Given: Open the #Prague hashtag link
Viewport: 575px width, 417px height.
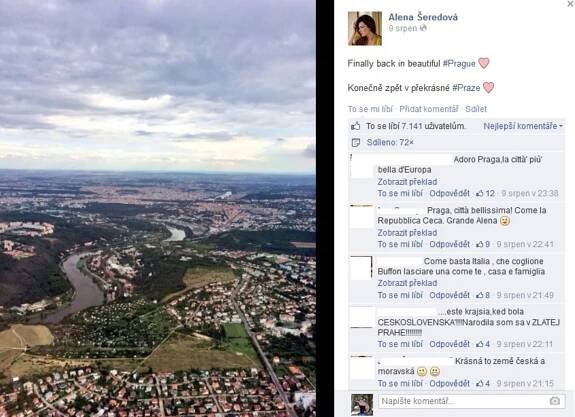Looking at the screenshot, I should coord(459,63).
